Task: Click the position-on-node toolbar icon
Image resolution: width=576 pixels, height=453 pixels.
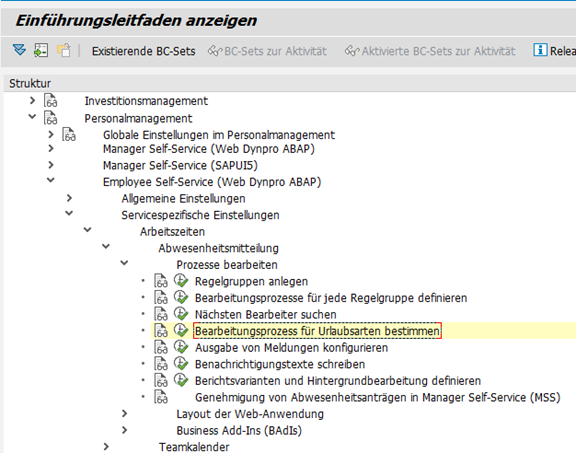Action: (41, 50)
